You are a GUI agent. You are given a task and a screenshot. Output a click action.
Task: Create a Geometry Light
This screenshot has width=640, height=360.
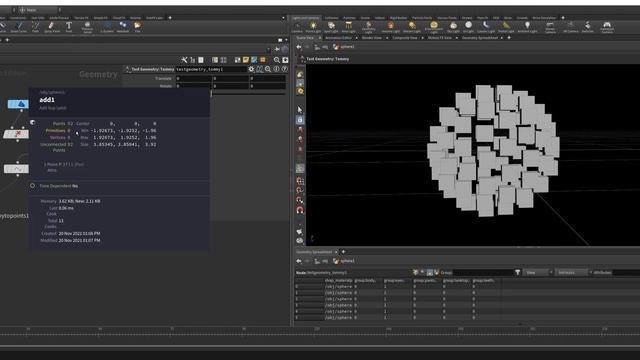pyautogui.click(x=369, y=27)
